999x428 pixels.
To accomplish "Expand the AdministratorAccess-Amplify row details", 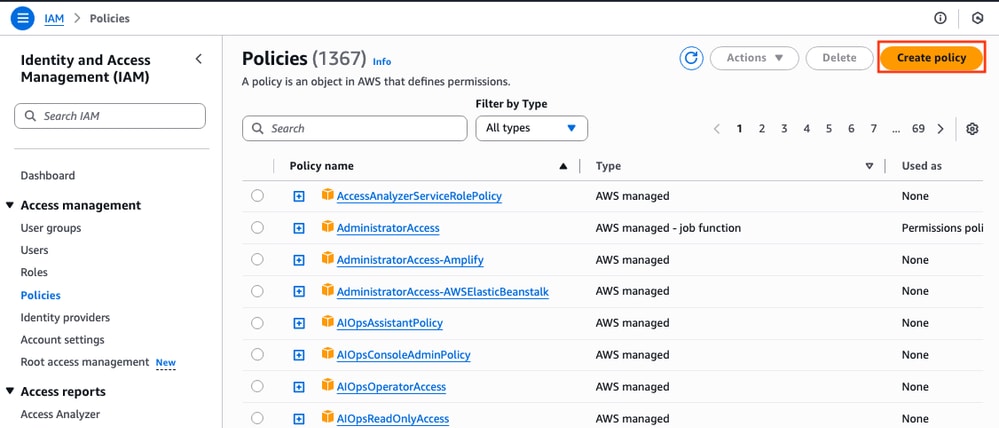I will pos(299,260).
